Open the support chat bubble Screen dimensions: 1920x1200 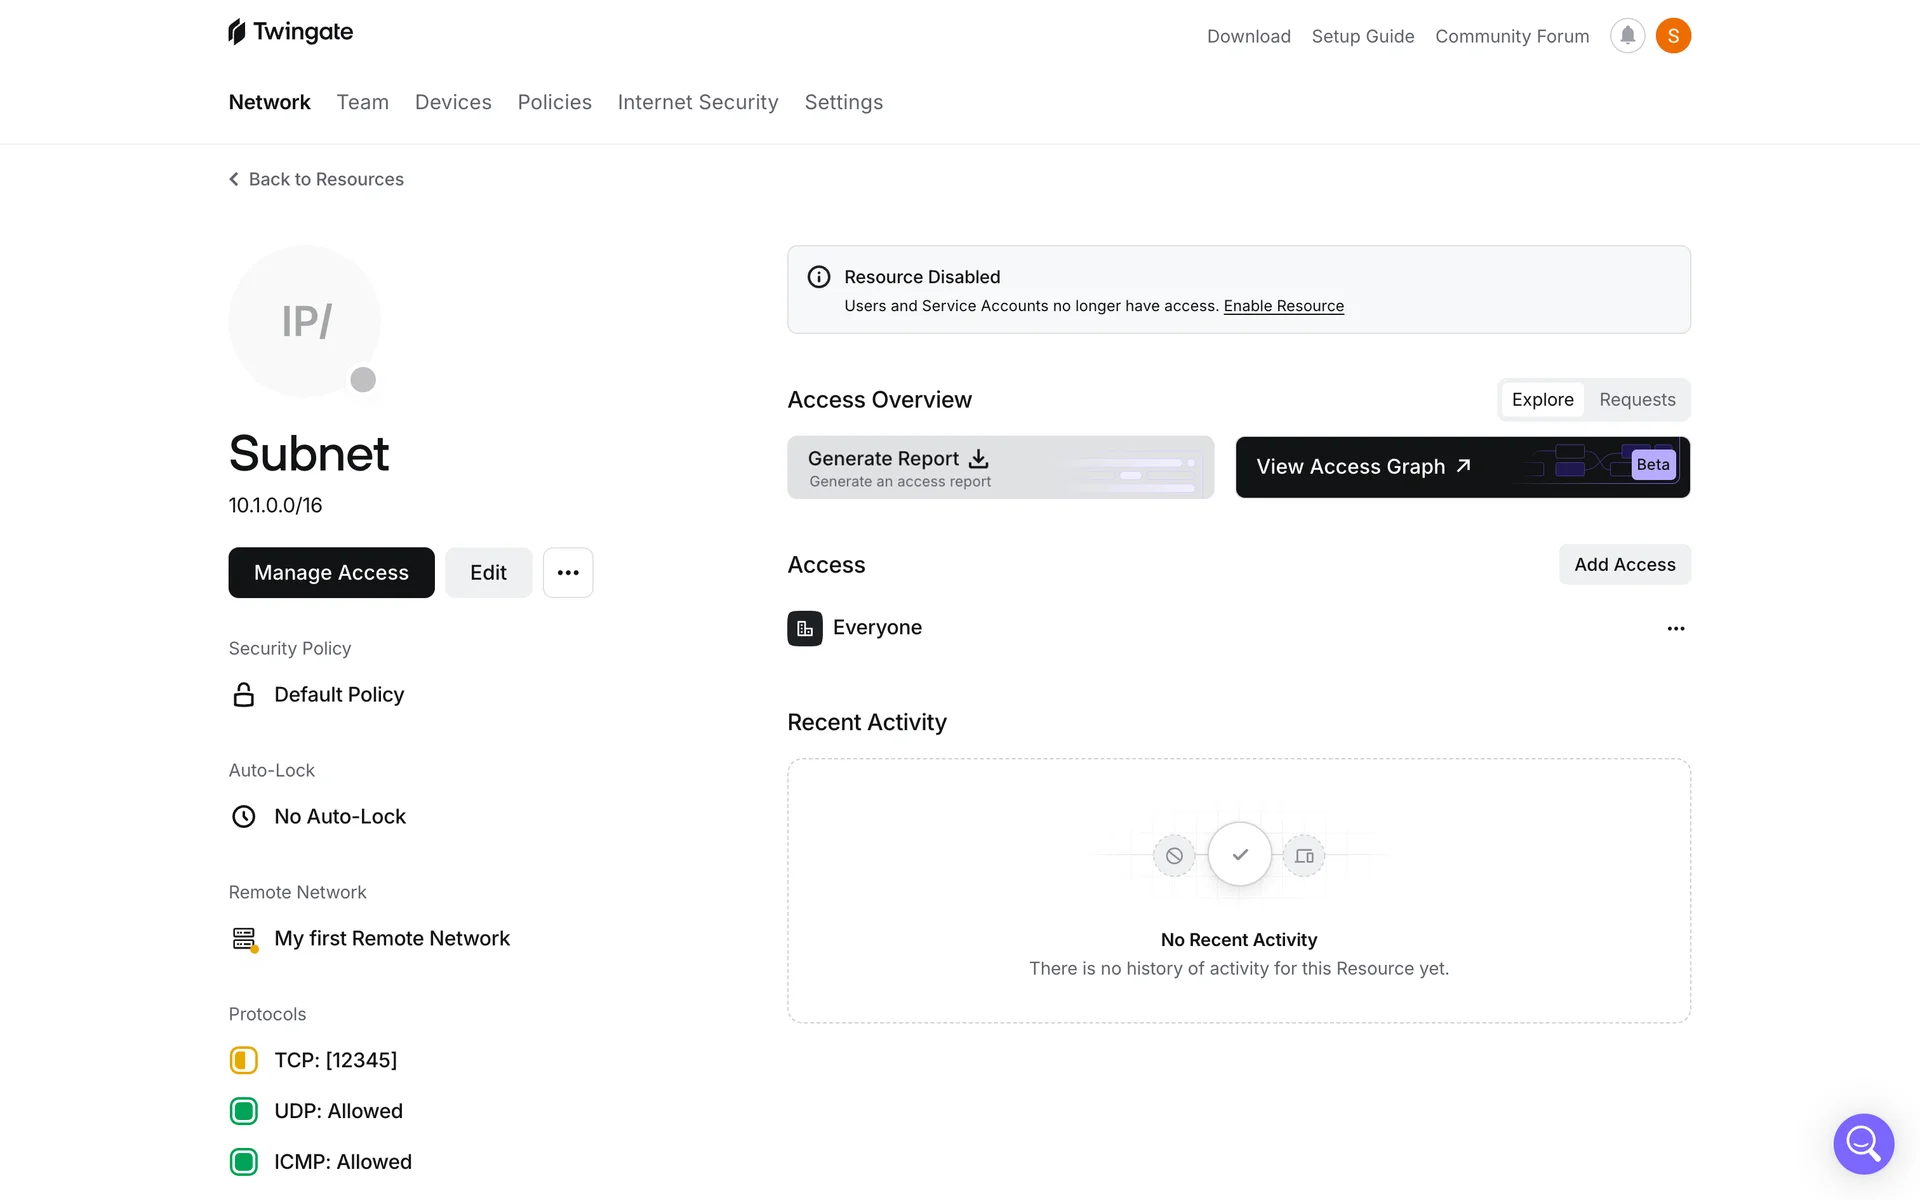[x=1863, y=1143]
